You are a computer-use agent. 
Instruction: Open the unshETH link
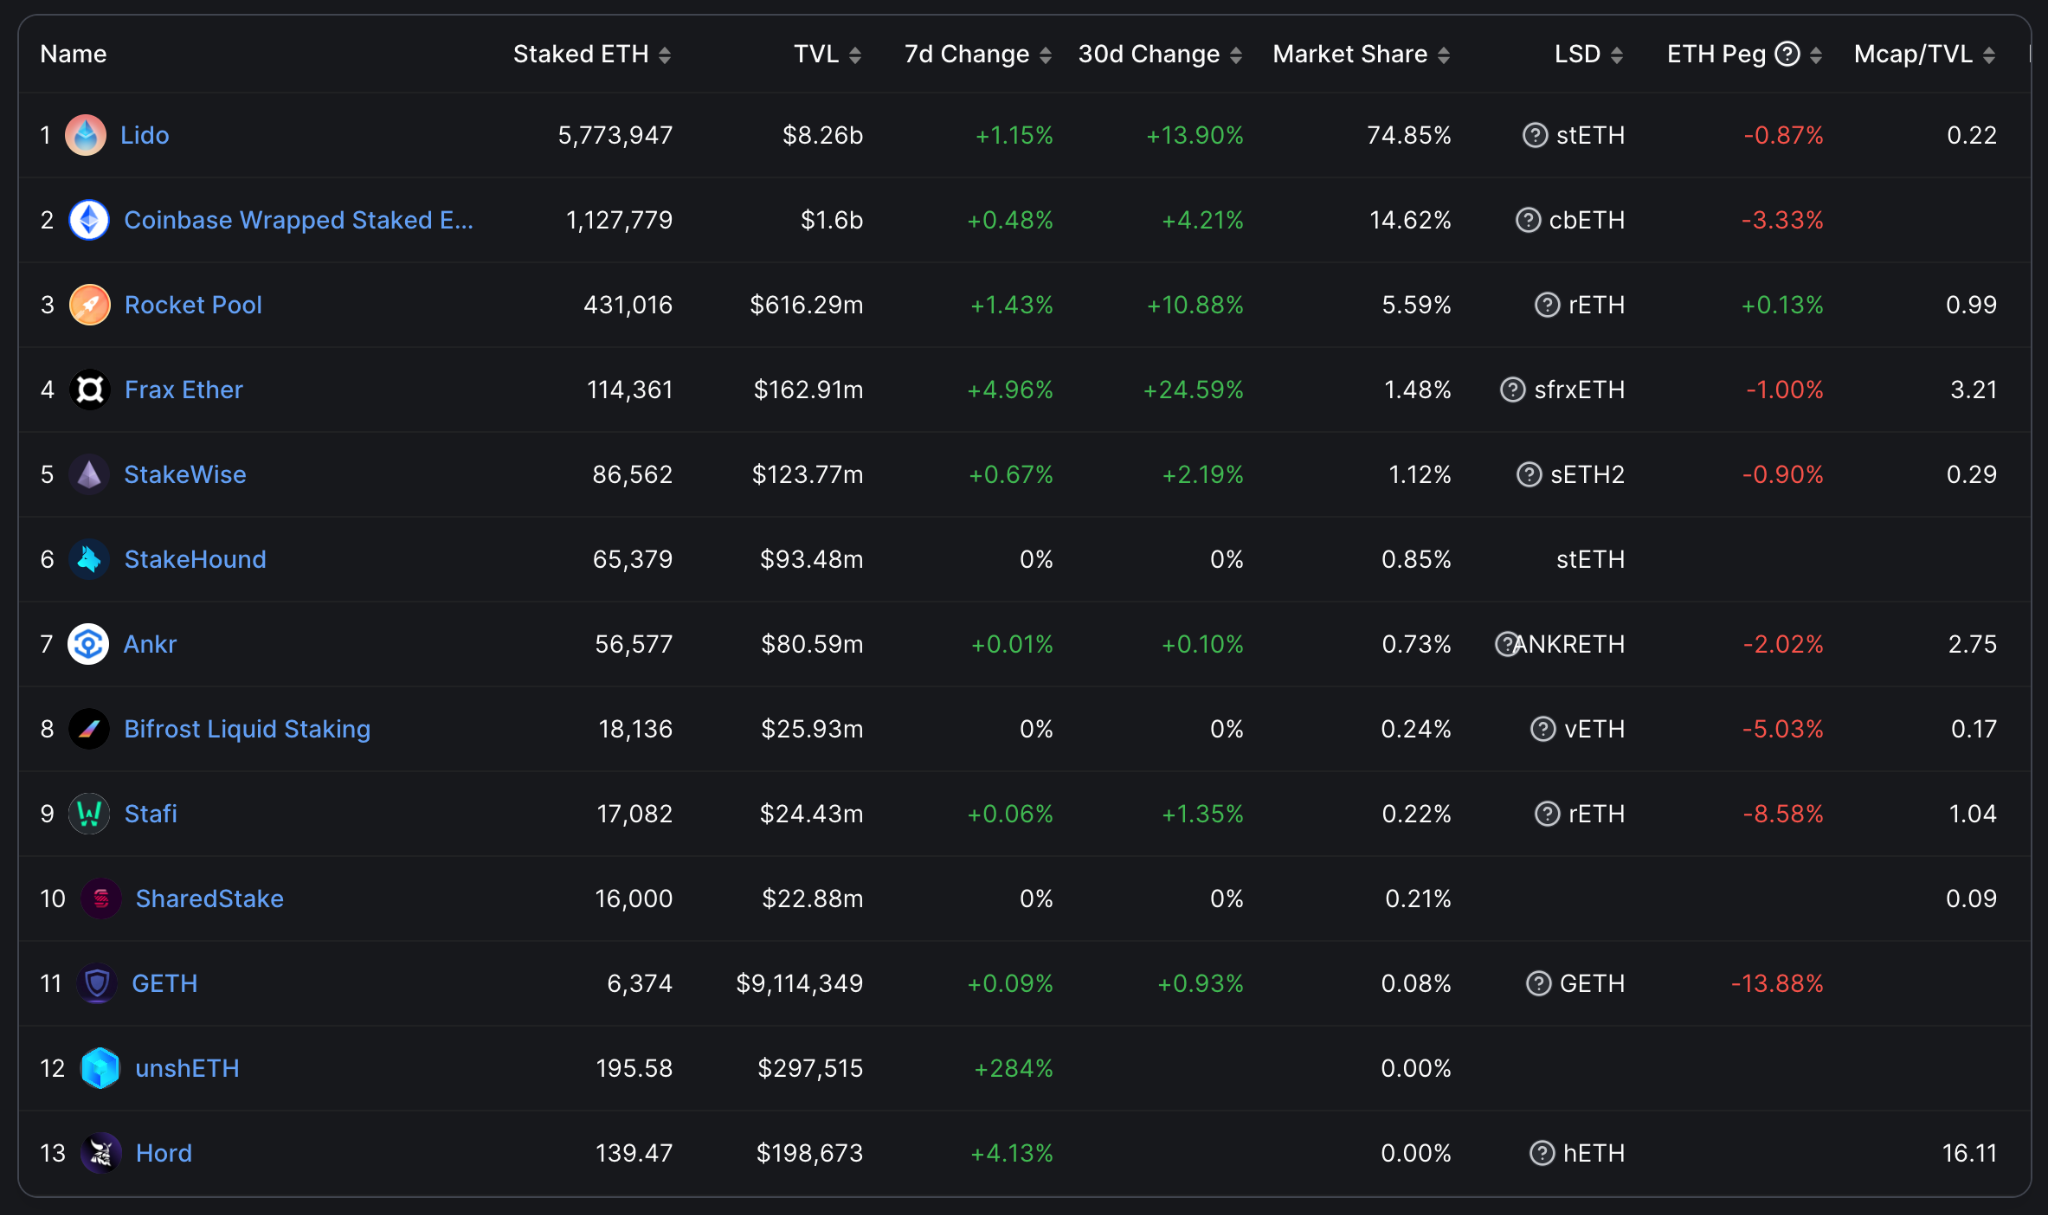(187, 1069)
